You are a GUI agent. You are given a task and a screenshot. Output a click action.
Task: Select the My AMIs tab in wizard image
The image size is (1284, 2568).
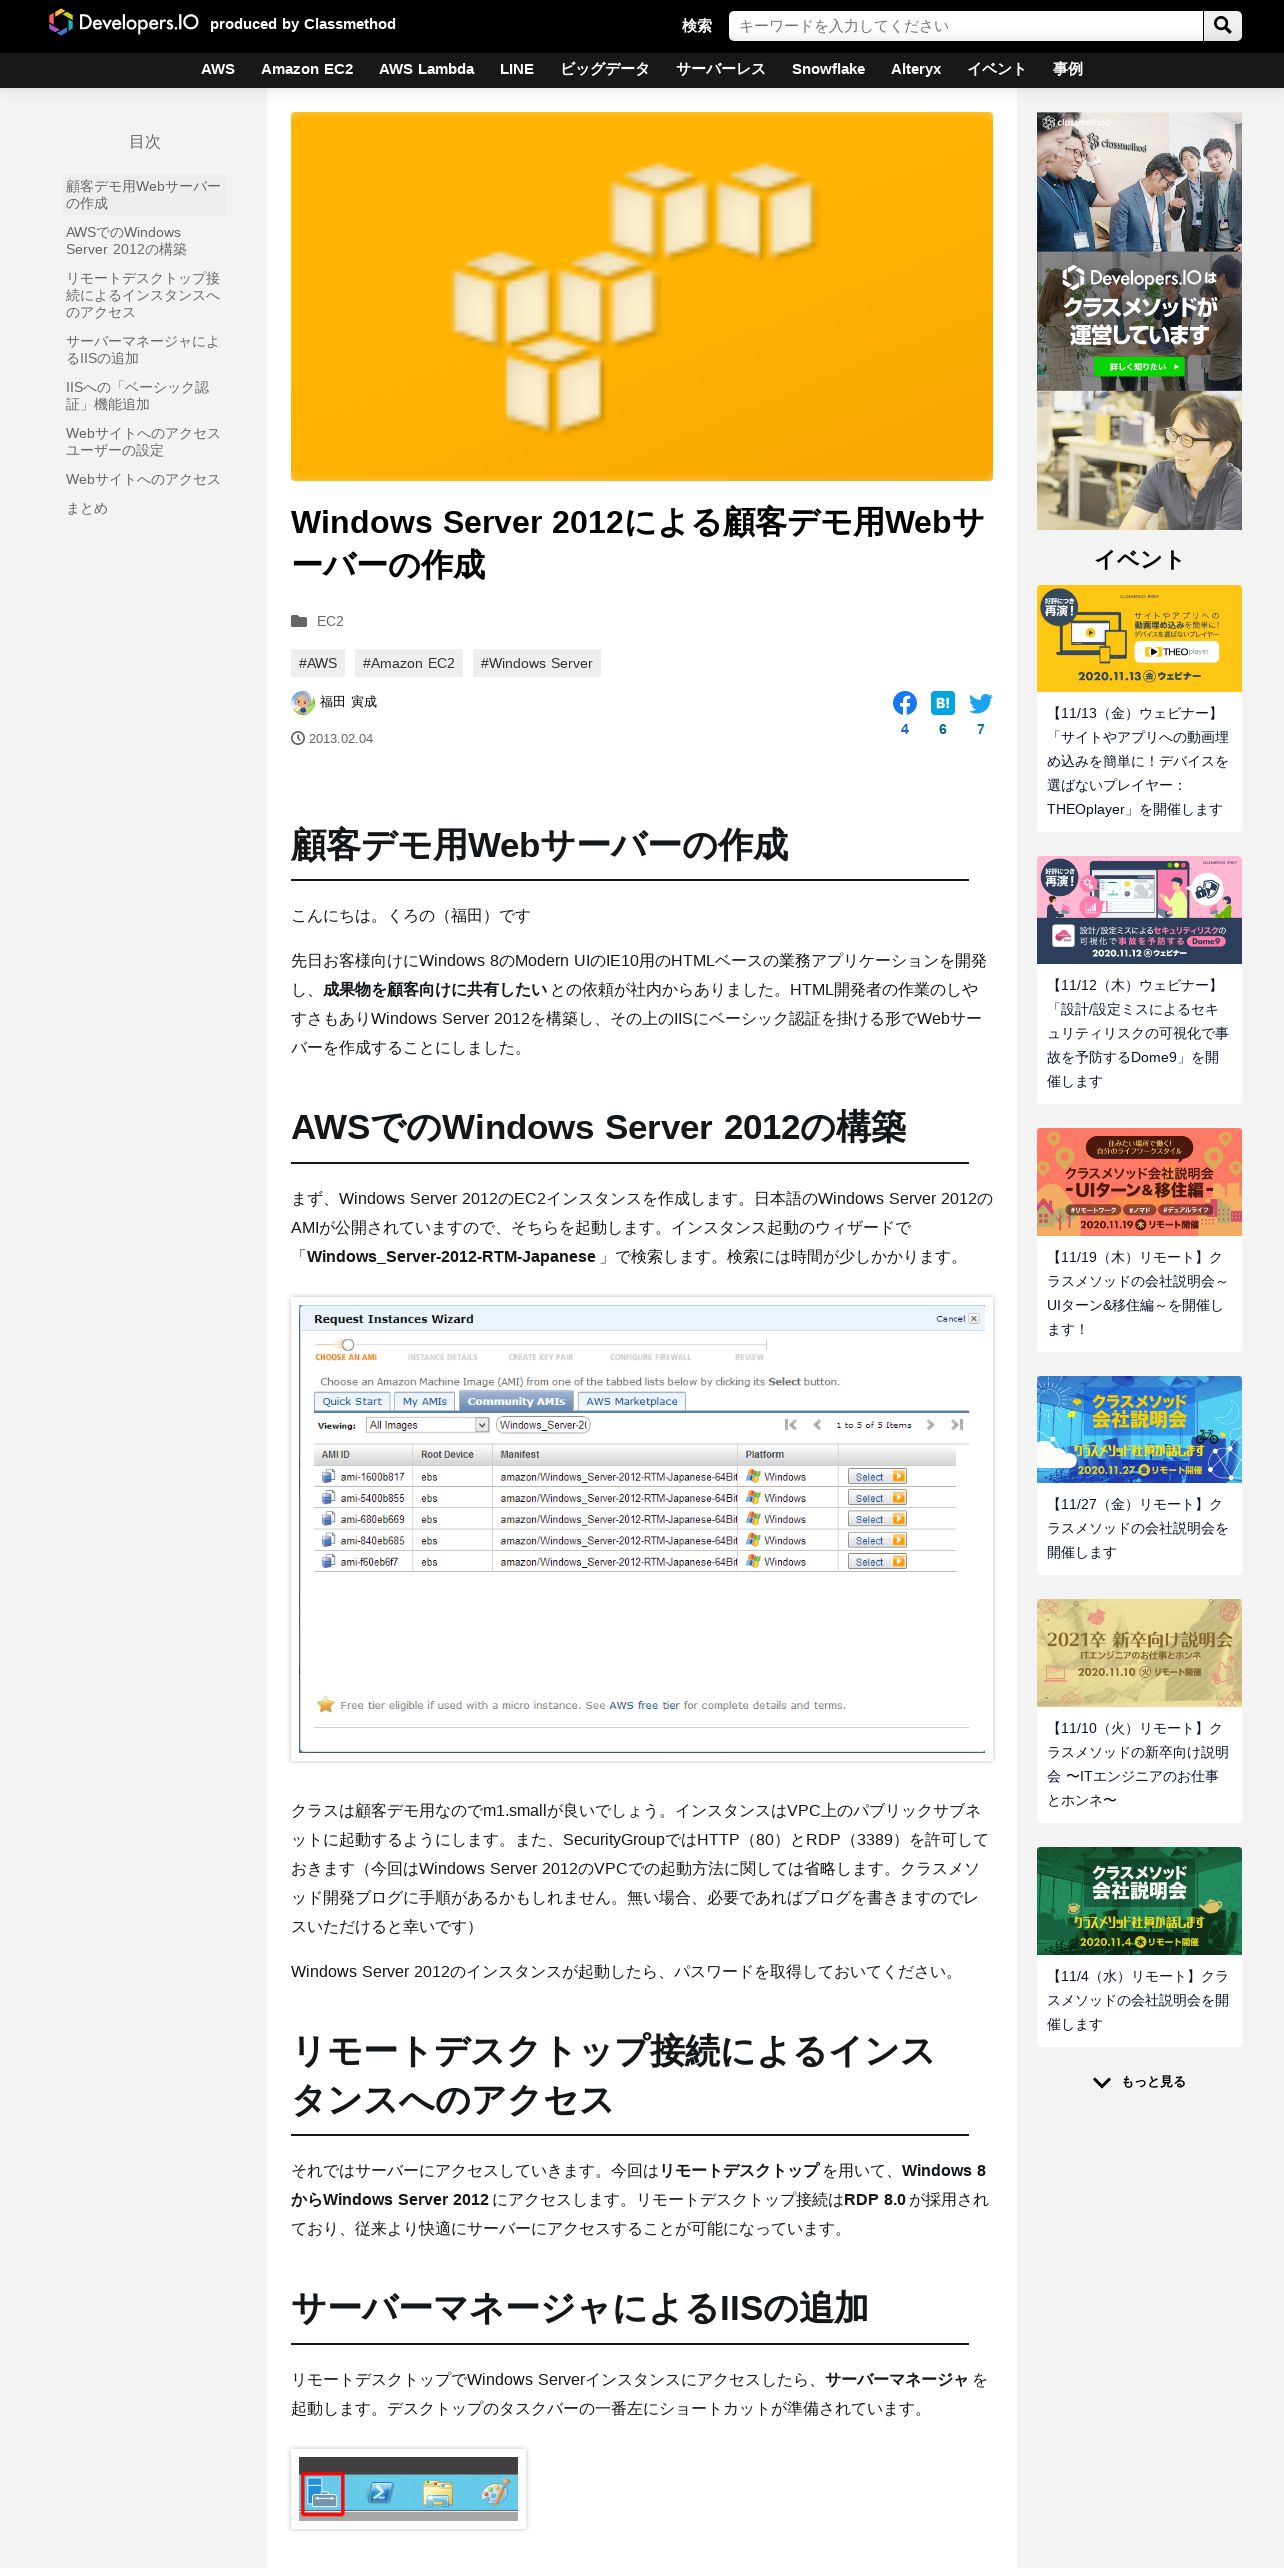click(x=424, y=1401)
